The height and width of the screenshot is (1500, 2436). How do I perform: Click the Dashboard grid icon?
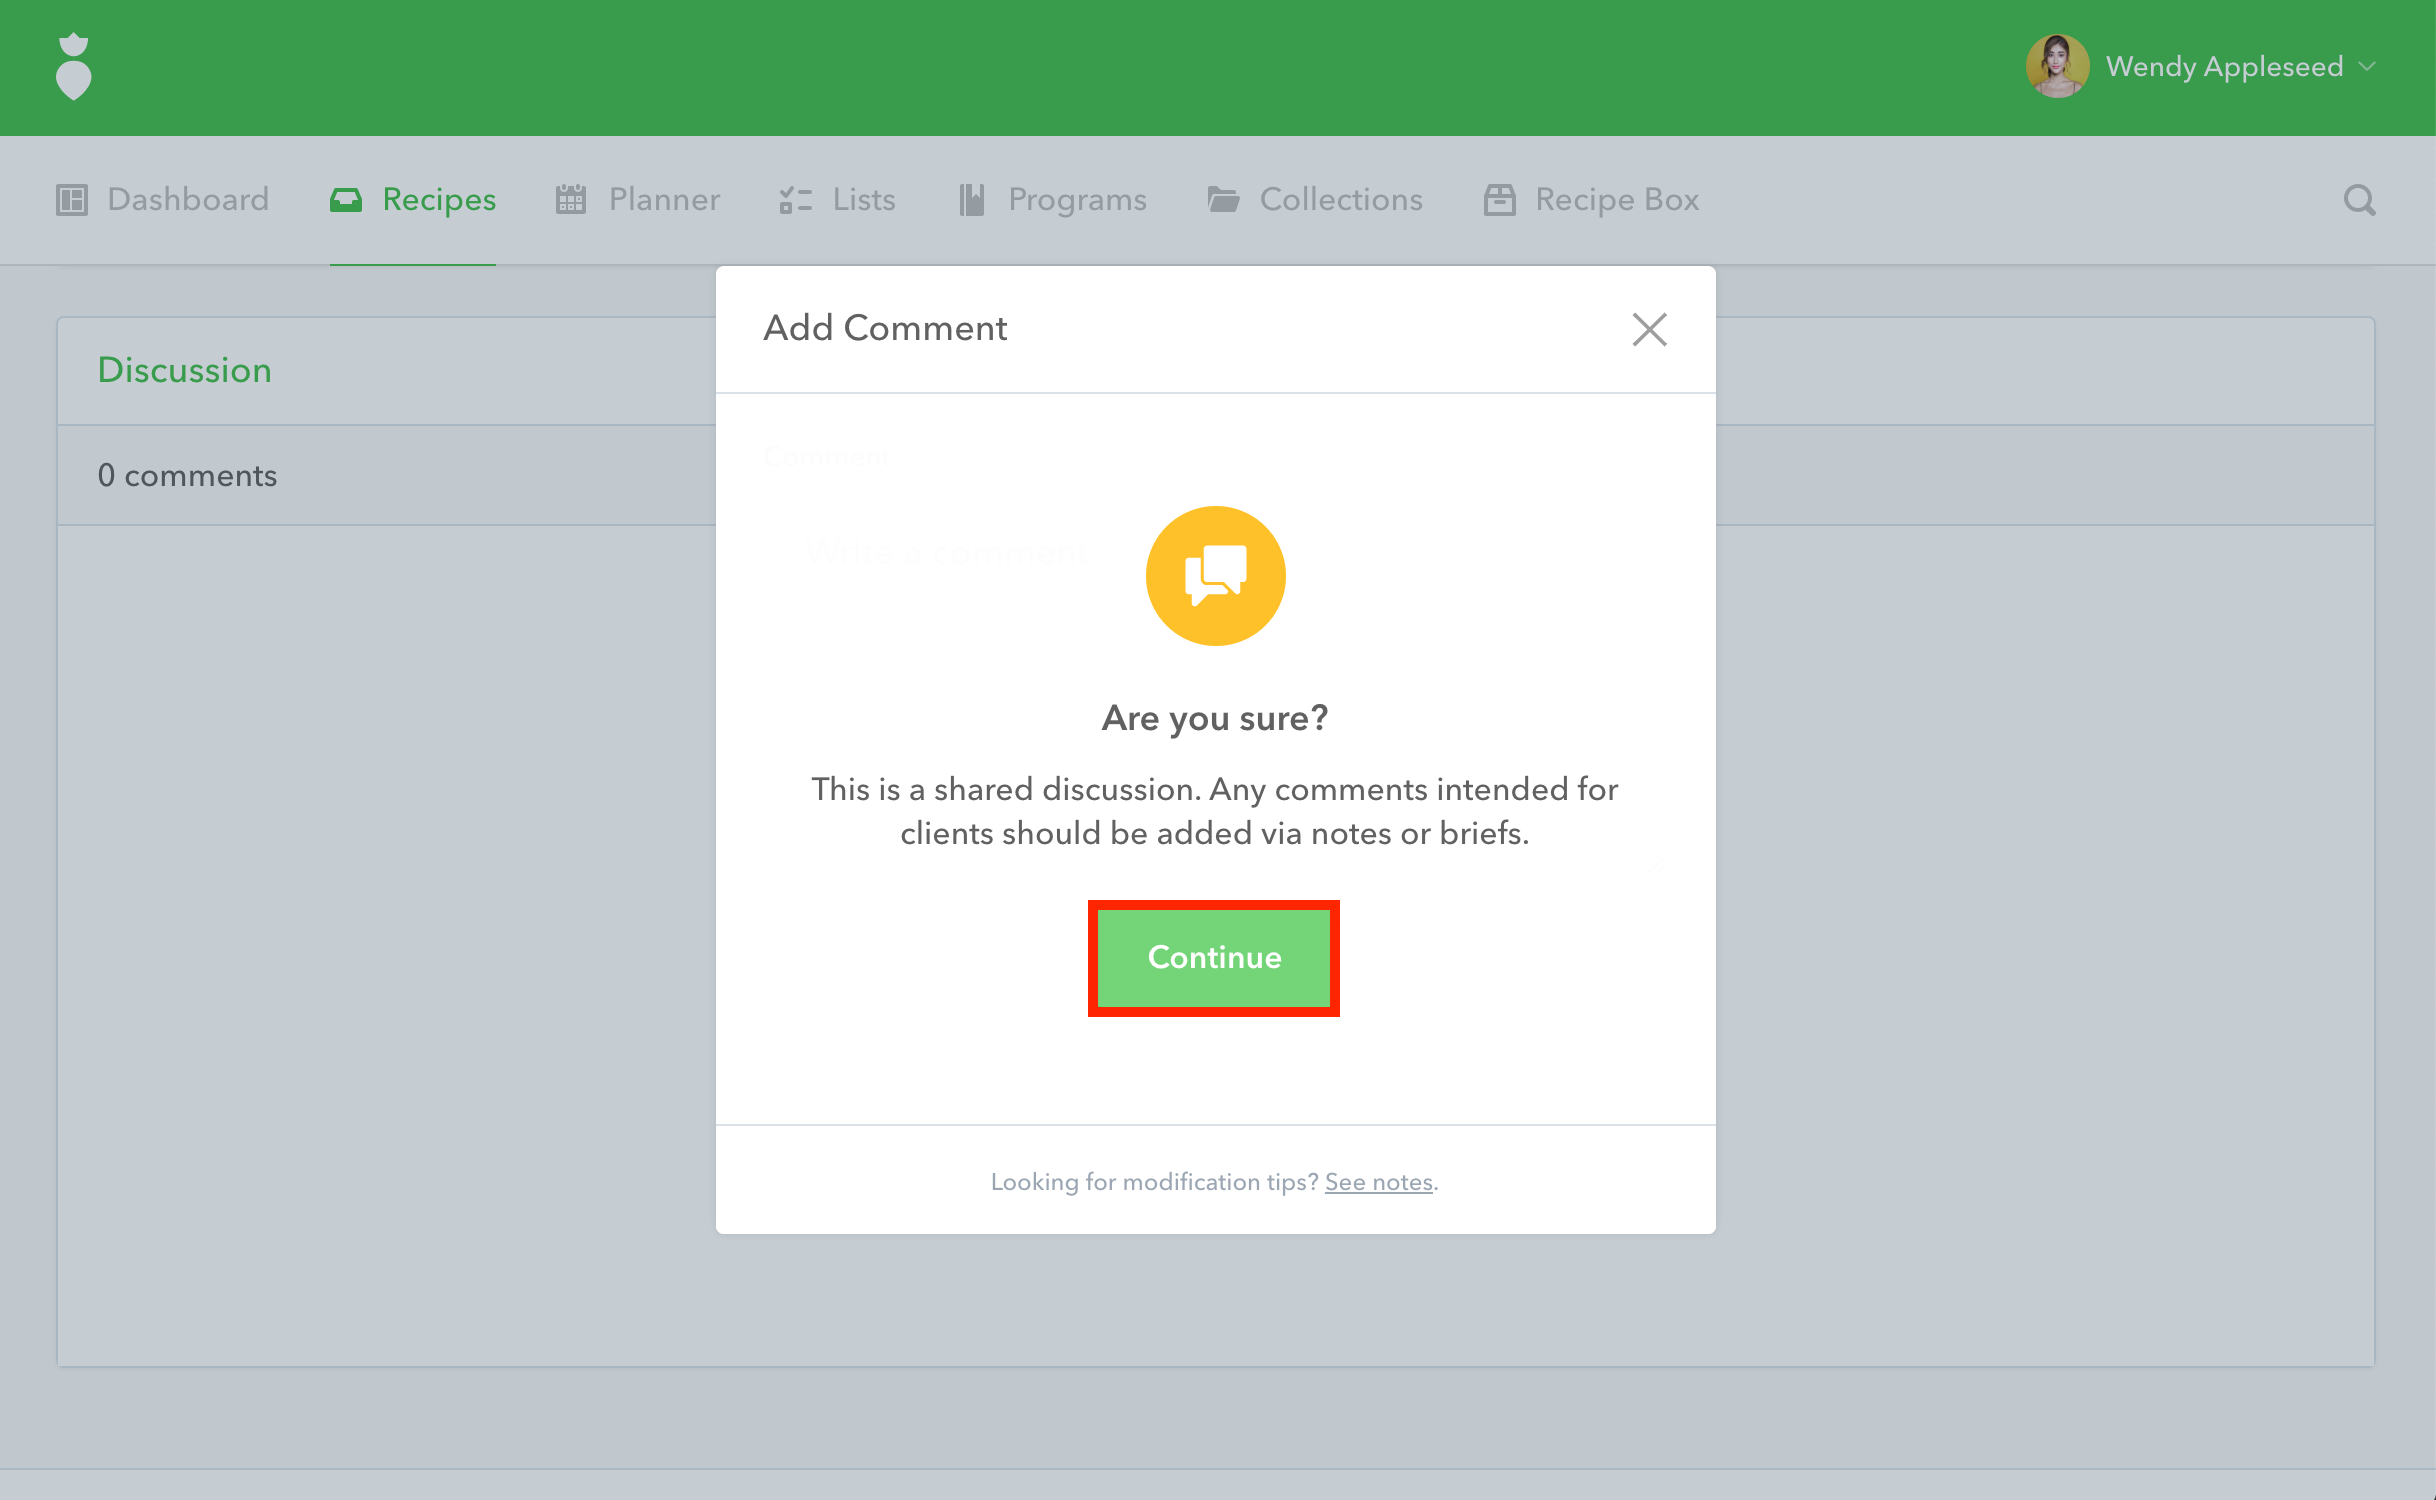72,200
